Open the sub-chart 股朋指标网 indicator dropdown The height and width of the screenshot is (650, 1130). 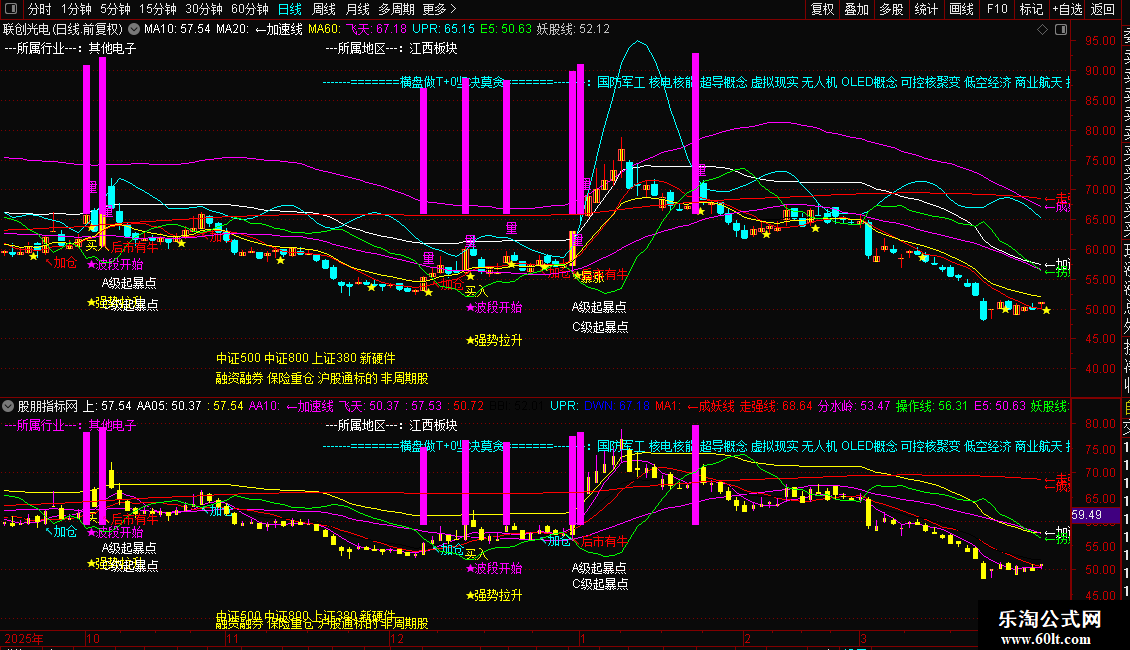[8, 406]
